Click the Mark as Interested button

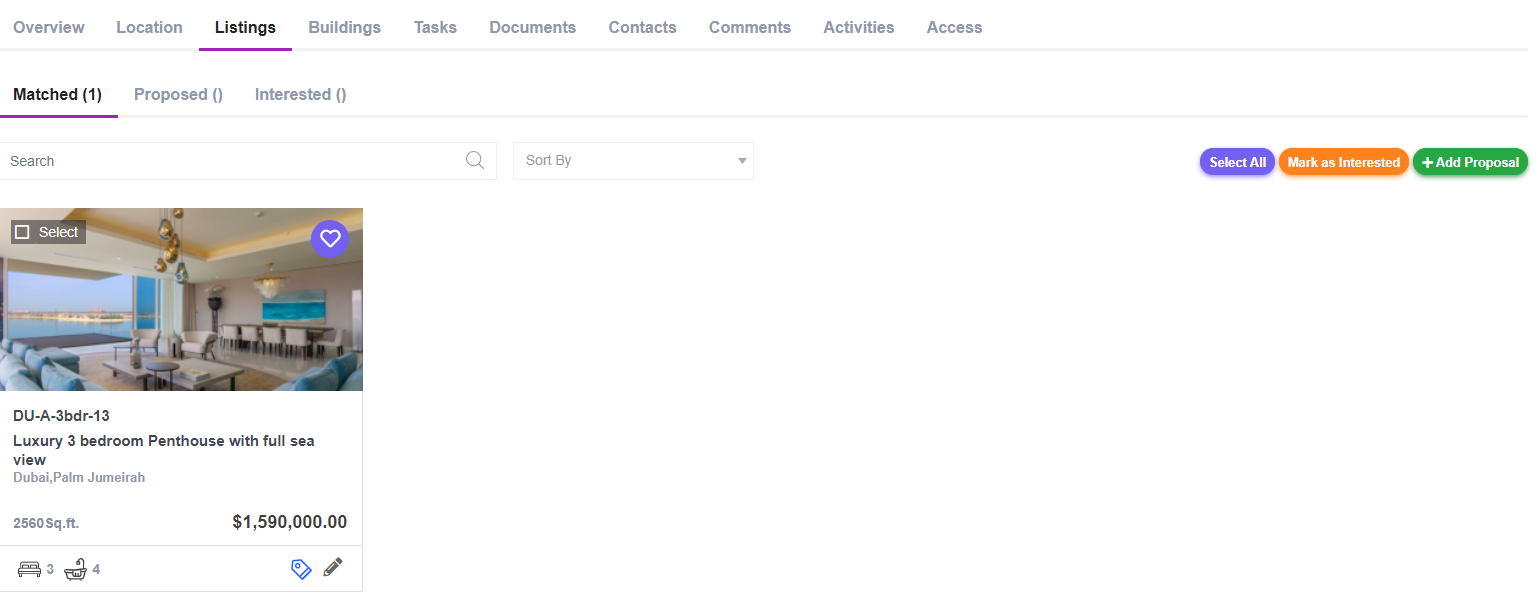(1343, 162)
